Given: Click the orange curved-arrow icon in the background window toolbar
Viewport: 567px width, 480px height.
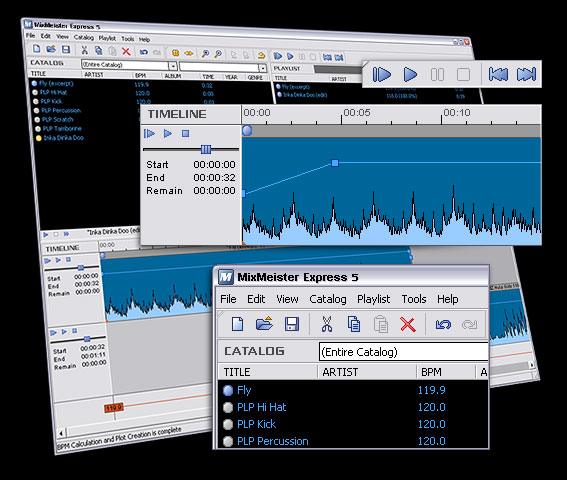Looking at the screenshot, I should tap(261, 56).
